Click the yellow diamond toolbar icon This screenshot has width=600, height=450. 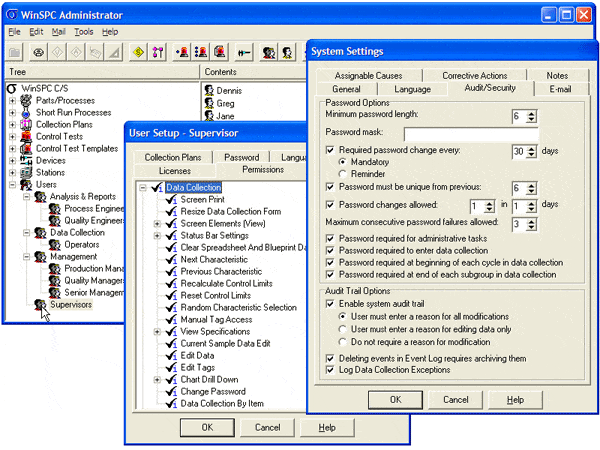(x=138, y=52)
